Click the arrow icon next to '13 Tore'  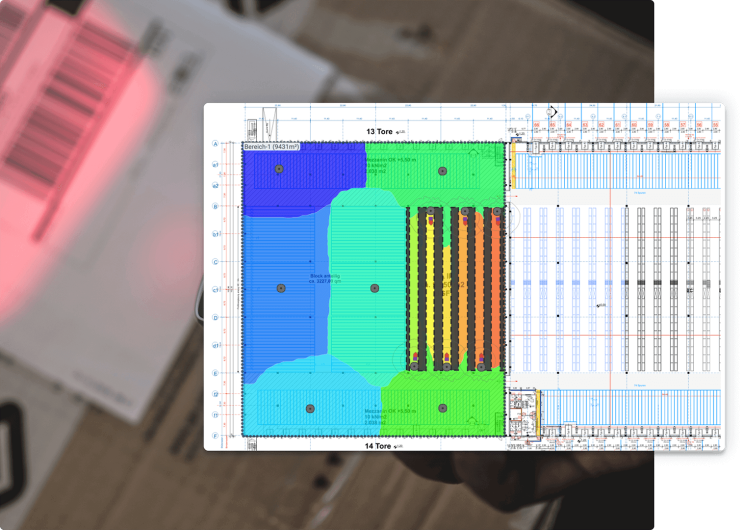[400, 132]
